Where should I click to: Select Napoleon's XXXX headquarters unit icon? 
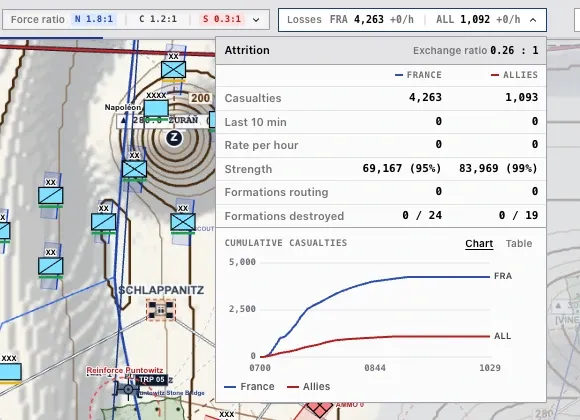pyautogui.click(x=156, y=108)
